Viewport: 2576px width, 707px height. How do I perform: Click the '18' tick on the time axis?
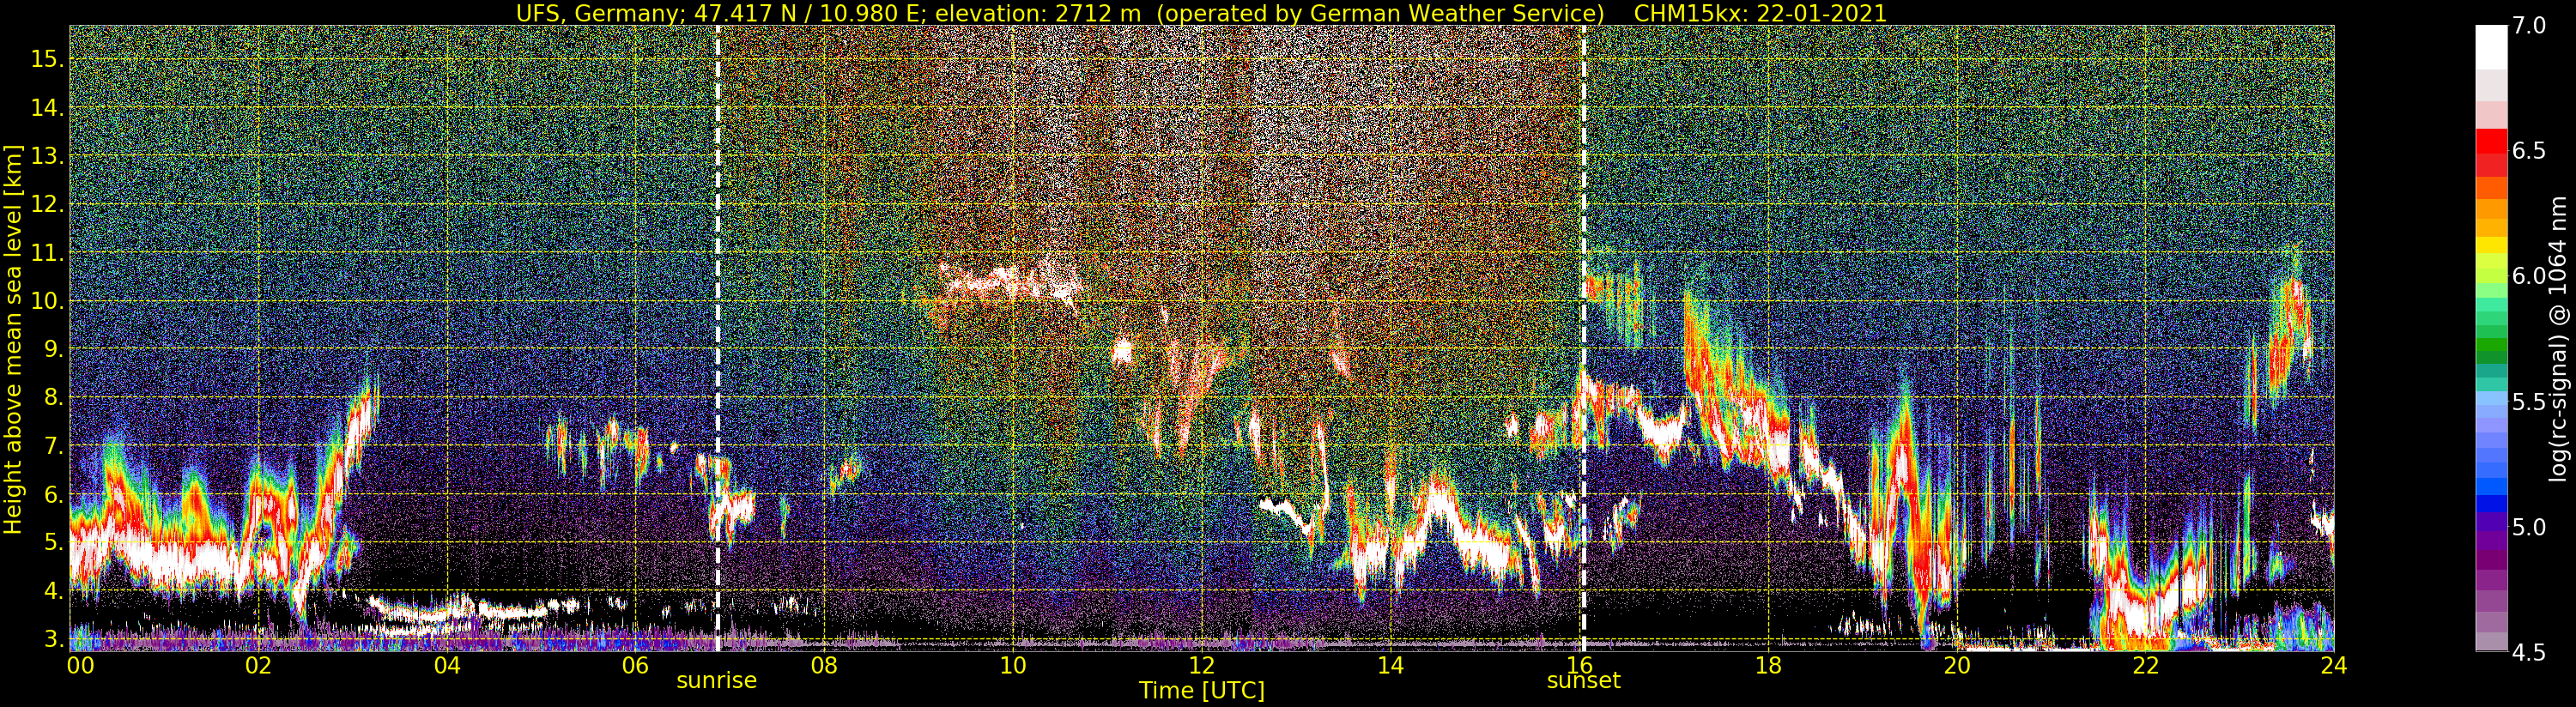point(1768,665)
